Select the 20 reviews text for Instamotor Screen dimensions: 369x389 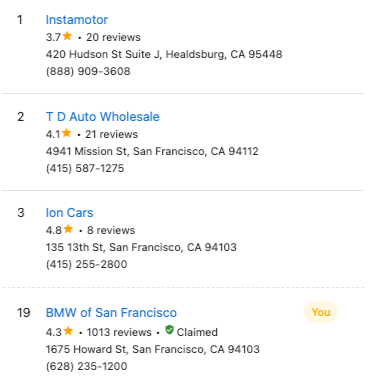click(x=113, y=37)
